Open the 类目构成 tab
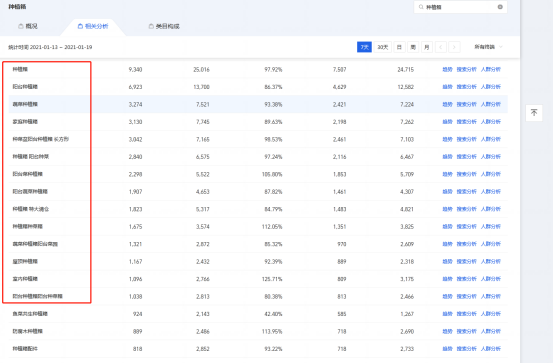The height and width of the screenshot is (364, 554). [x=164, y=26]
